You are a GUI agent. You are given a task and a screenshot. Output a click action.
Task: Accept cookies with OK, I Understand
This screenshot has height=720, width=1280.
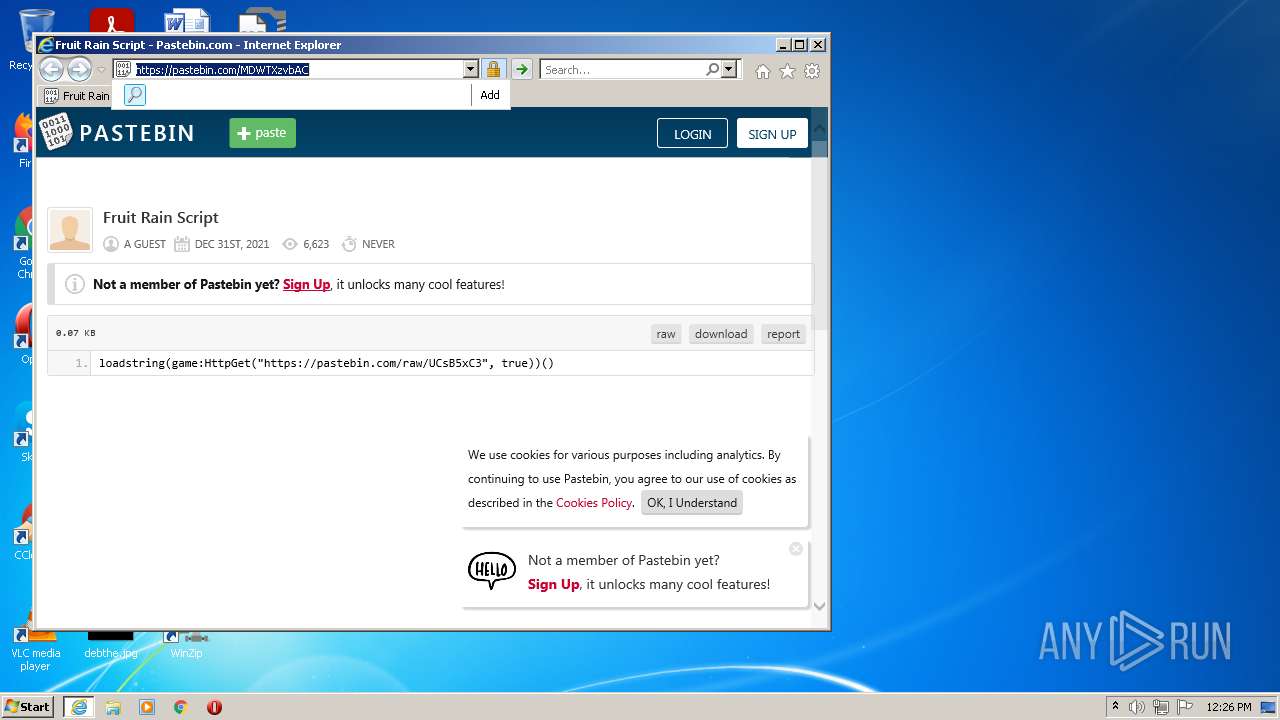point(692,503)
